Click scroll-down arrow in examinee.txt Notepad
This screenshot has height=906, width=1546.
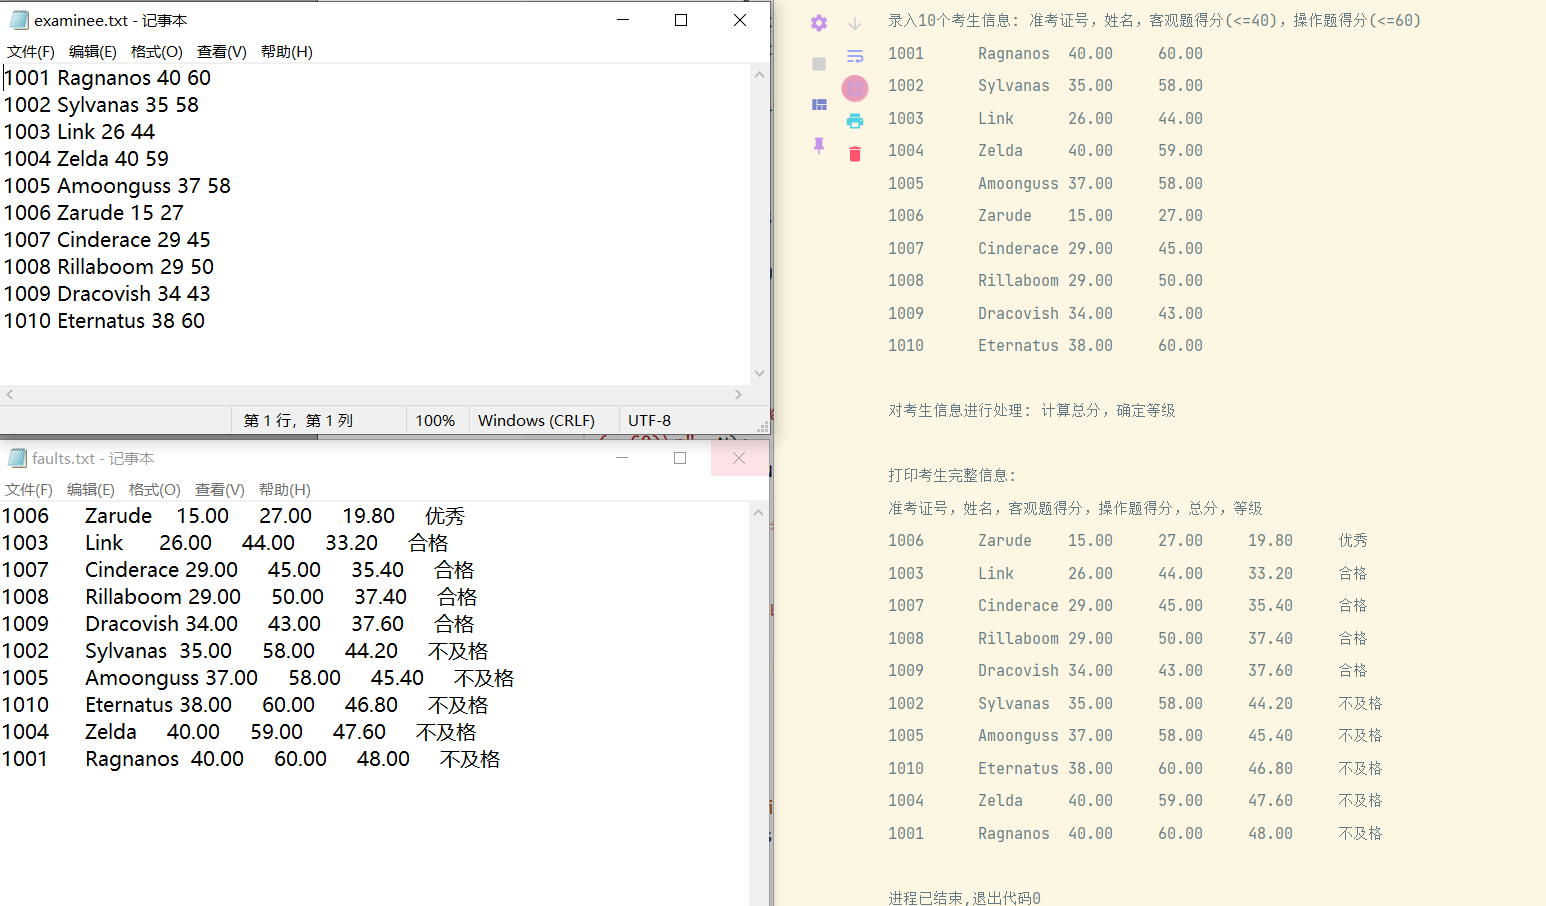759,374
